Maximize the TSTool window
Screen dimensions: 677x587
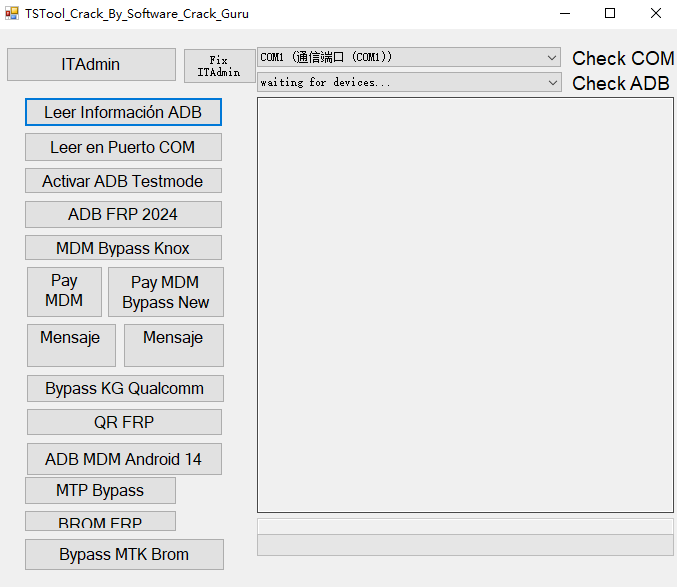[610, 13]
